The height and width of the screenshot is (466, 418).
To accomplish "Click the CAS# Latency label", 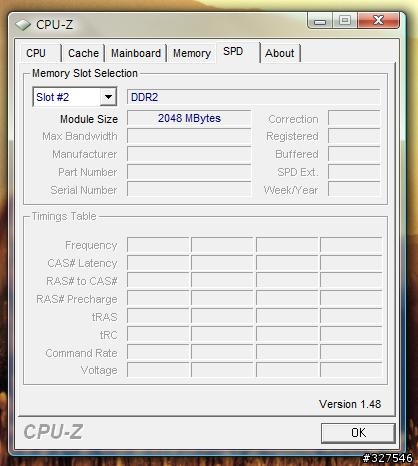I will (x=82, y=263).
